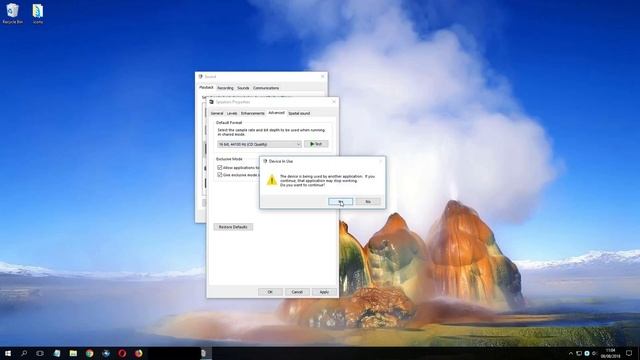Toggle give exclusive mode applications priority checkbox
The width and height of the screenshot is (640, 360).
[x=220, y=175]
